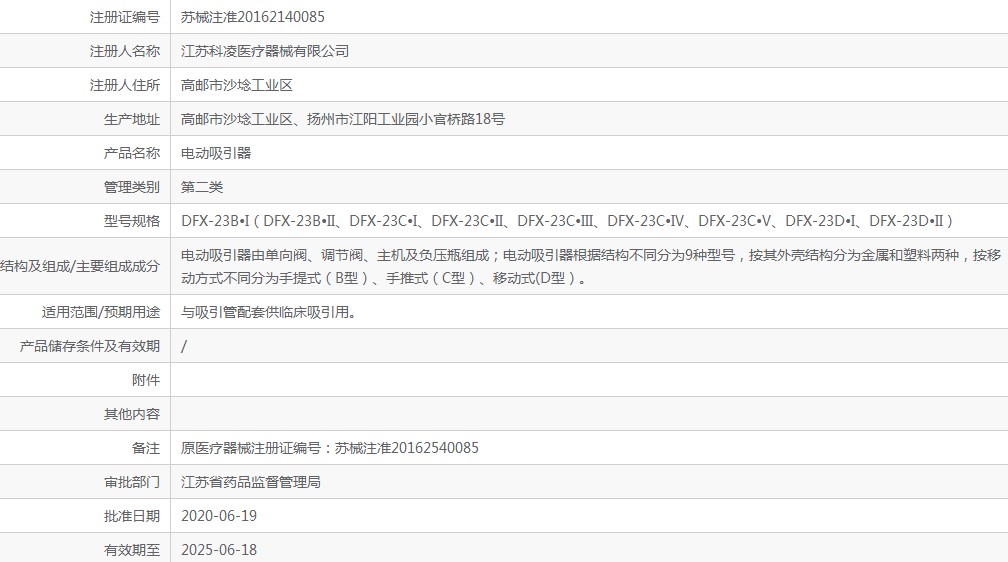This screenshot has width=1008, height=562.
Task: Select the 附件 label
Action: pos(146,381)
